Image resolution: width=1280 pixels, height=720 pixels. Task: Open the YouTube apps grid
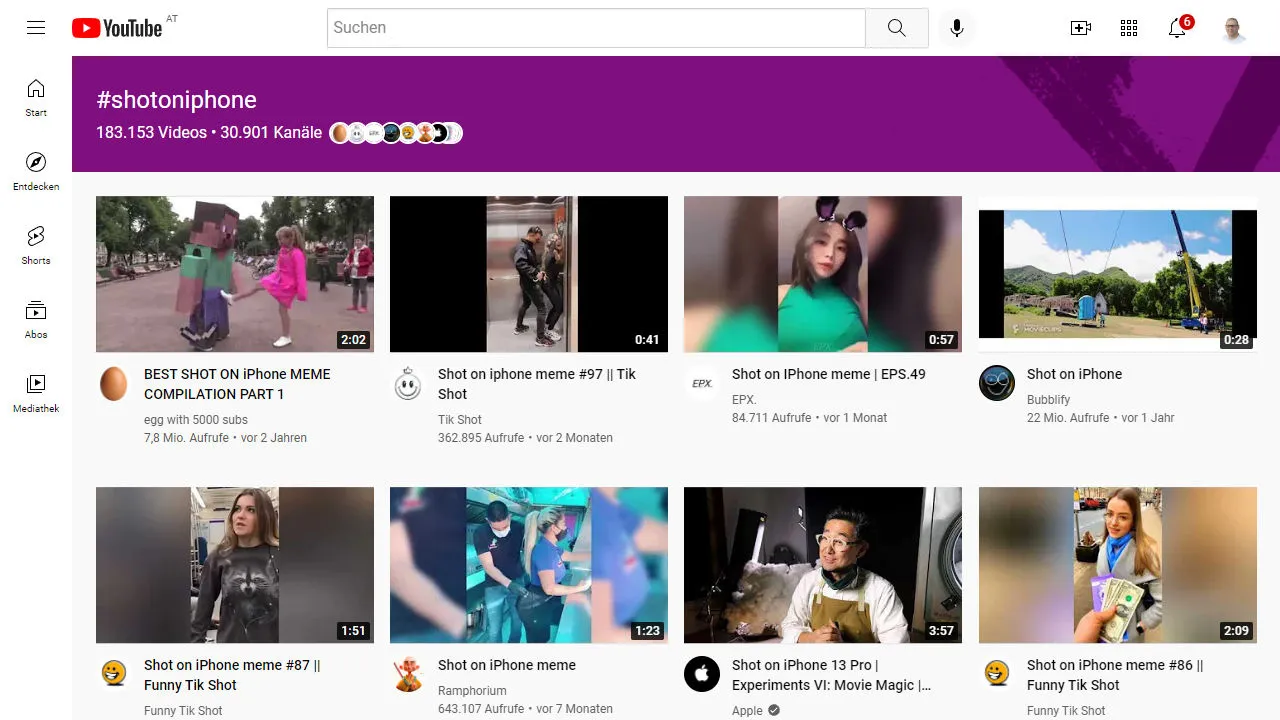[1129, 28]
